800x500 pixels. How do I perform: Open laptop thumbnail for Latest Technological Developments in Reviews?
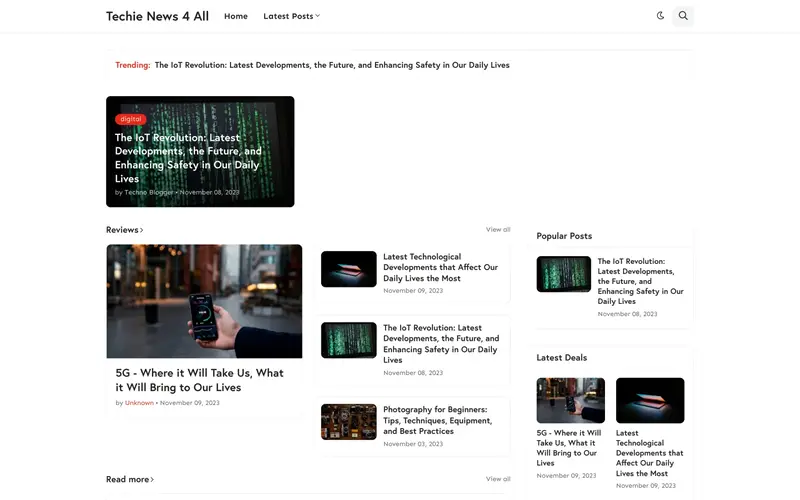coord(348,269)
